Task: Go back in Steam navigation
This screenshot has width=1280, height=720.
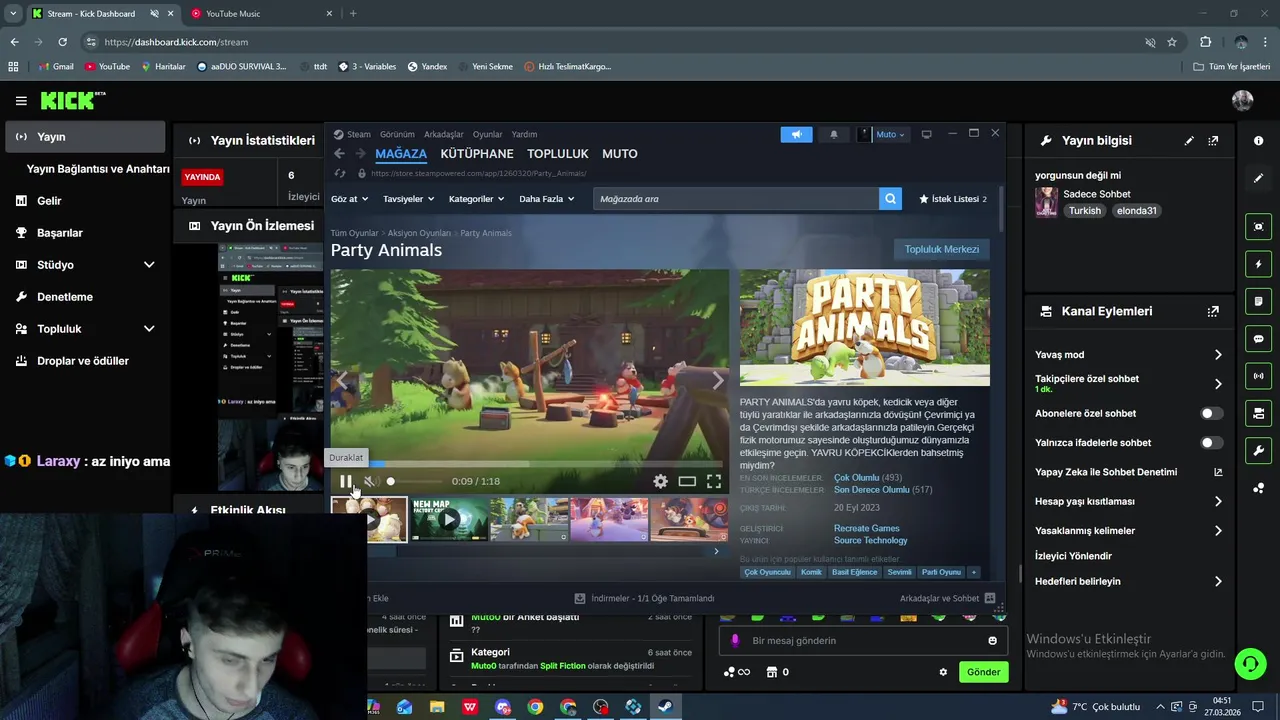Action: (339, 153)
